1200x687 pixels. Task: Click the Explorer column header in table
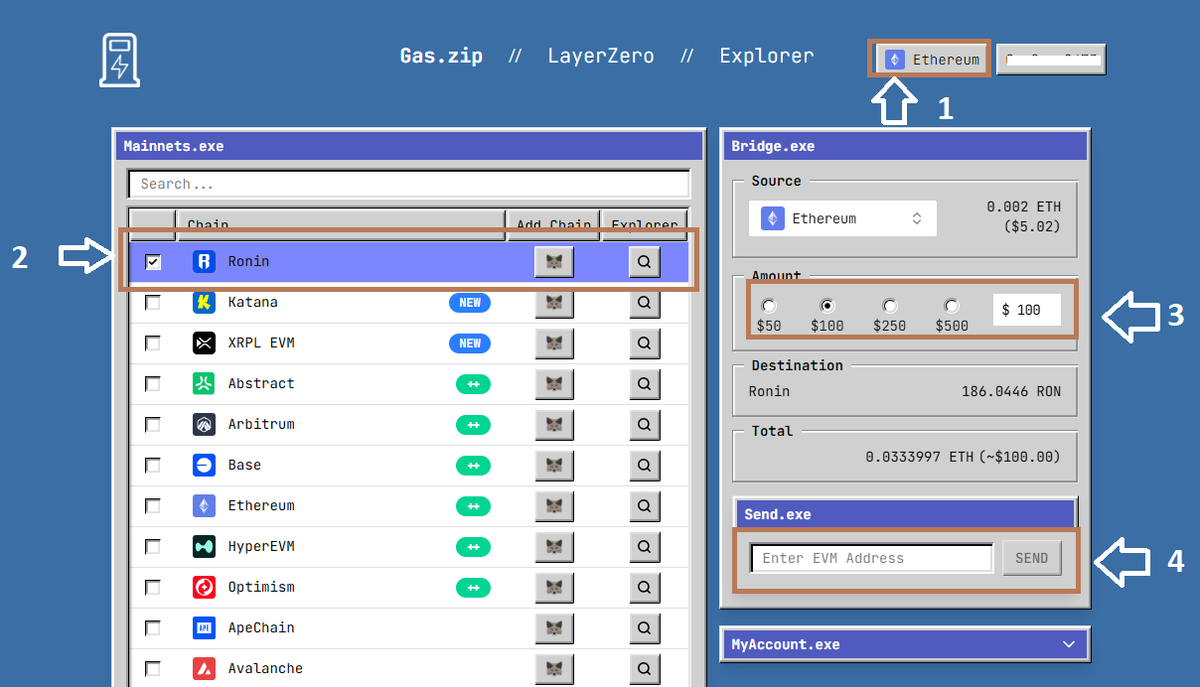coord(645,224)
